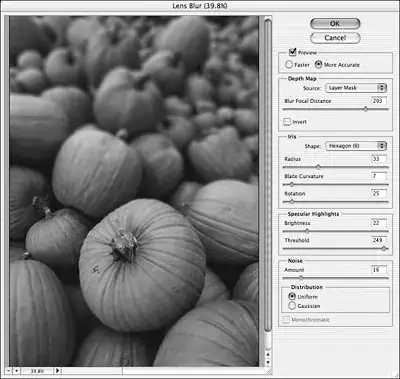
Task: Click the Blade Curvature value field
Action: 379,176
